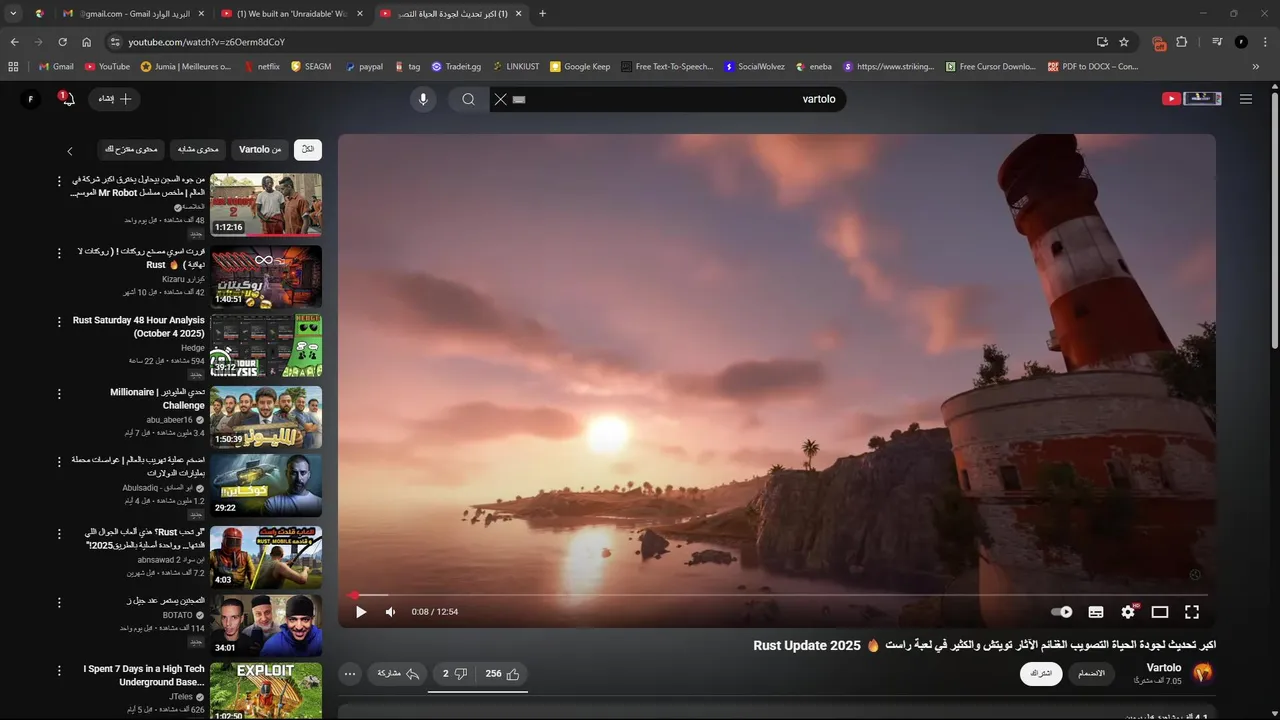1280x720 pixels.
Task: Subscribe with the اشتراك button
Action: 1041,674
